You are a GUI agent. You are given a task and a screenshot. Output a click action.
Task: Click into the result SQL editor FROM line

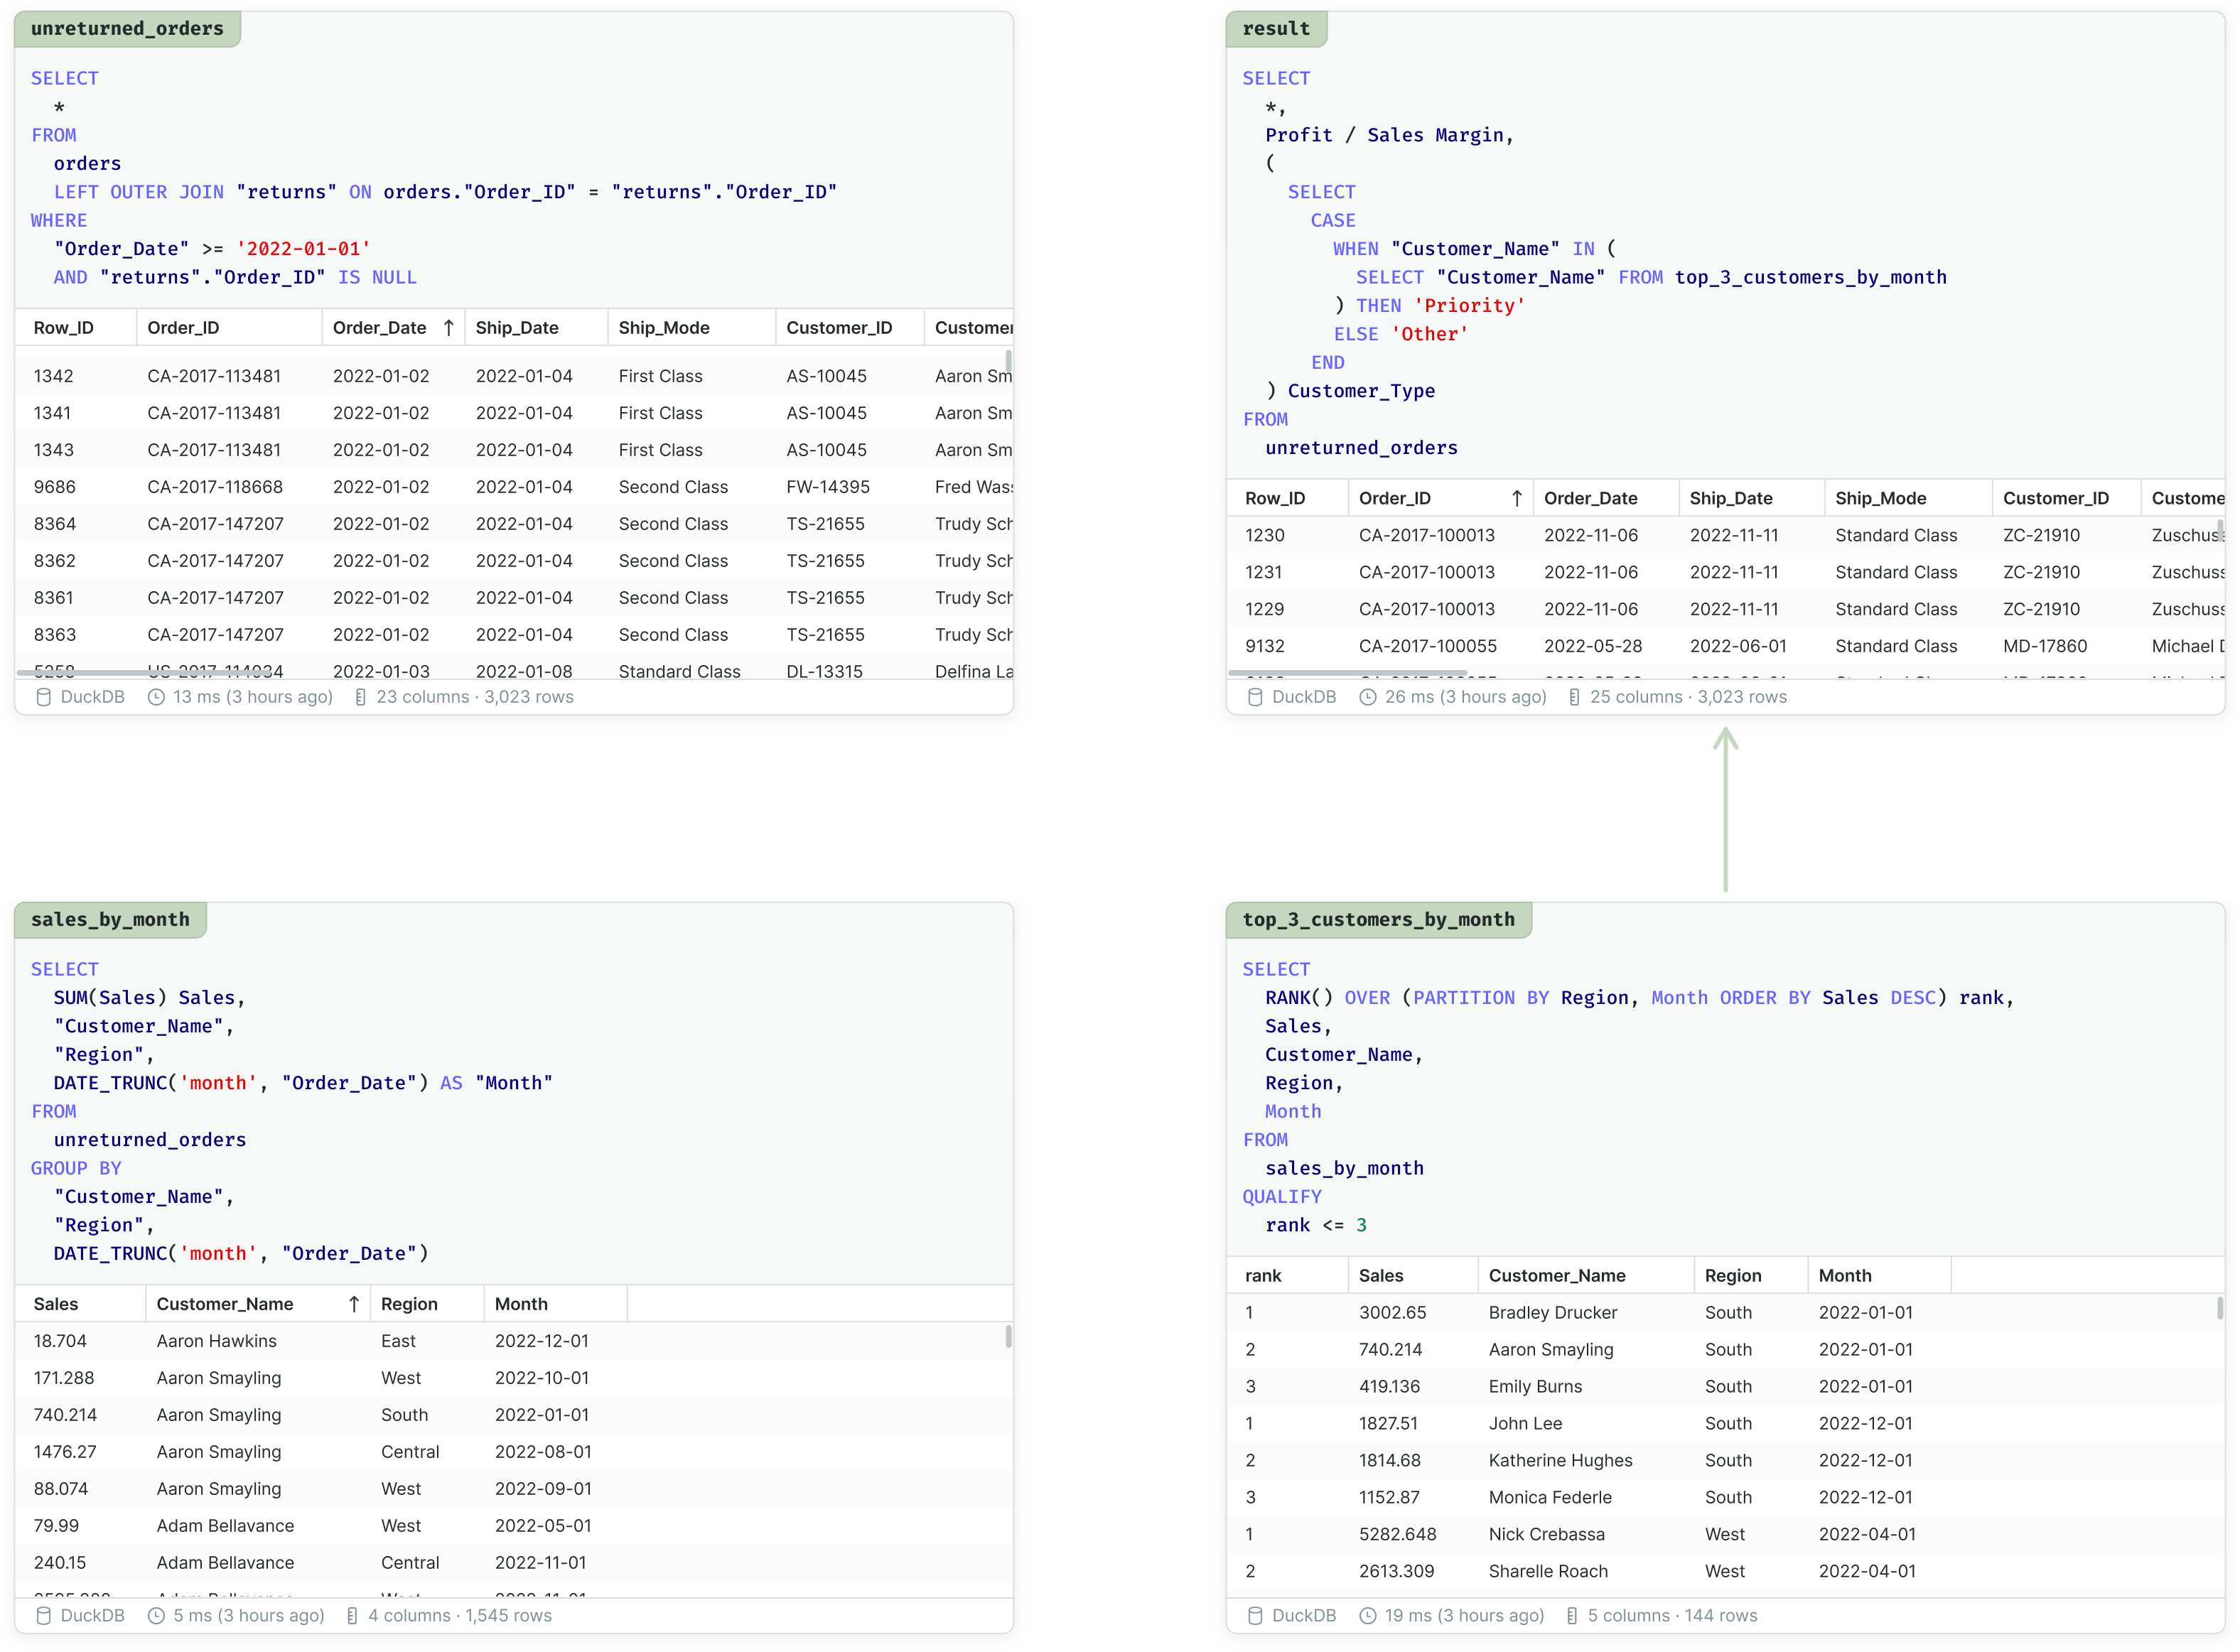(1265, 420)
